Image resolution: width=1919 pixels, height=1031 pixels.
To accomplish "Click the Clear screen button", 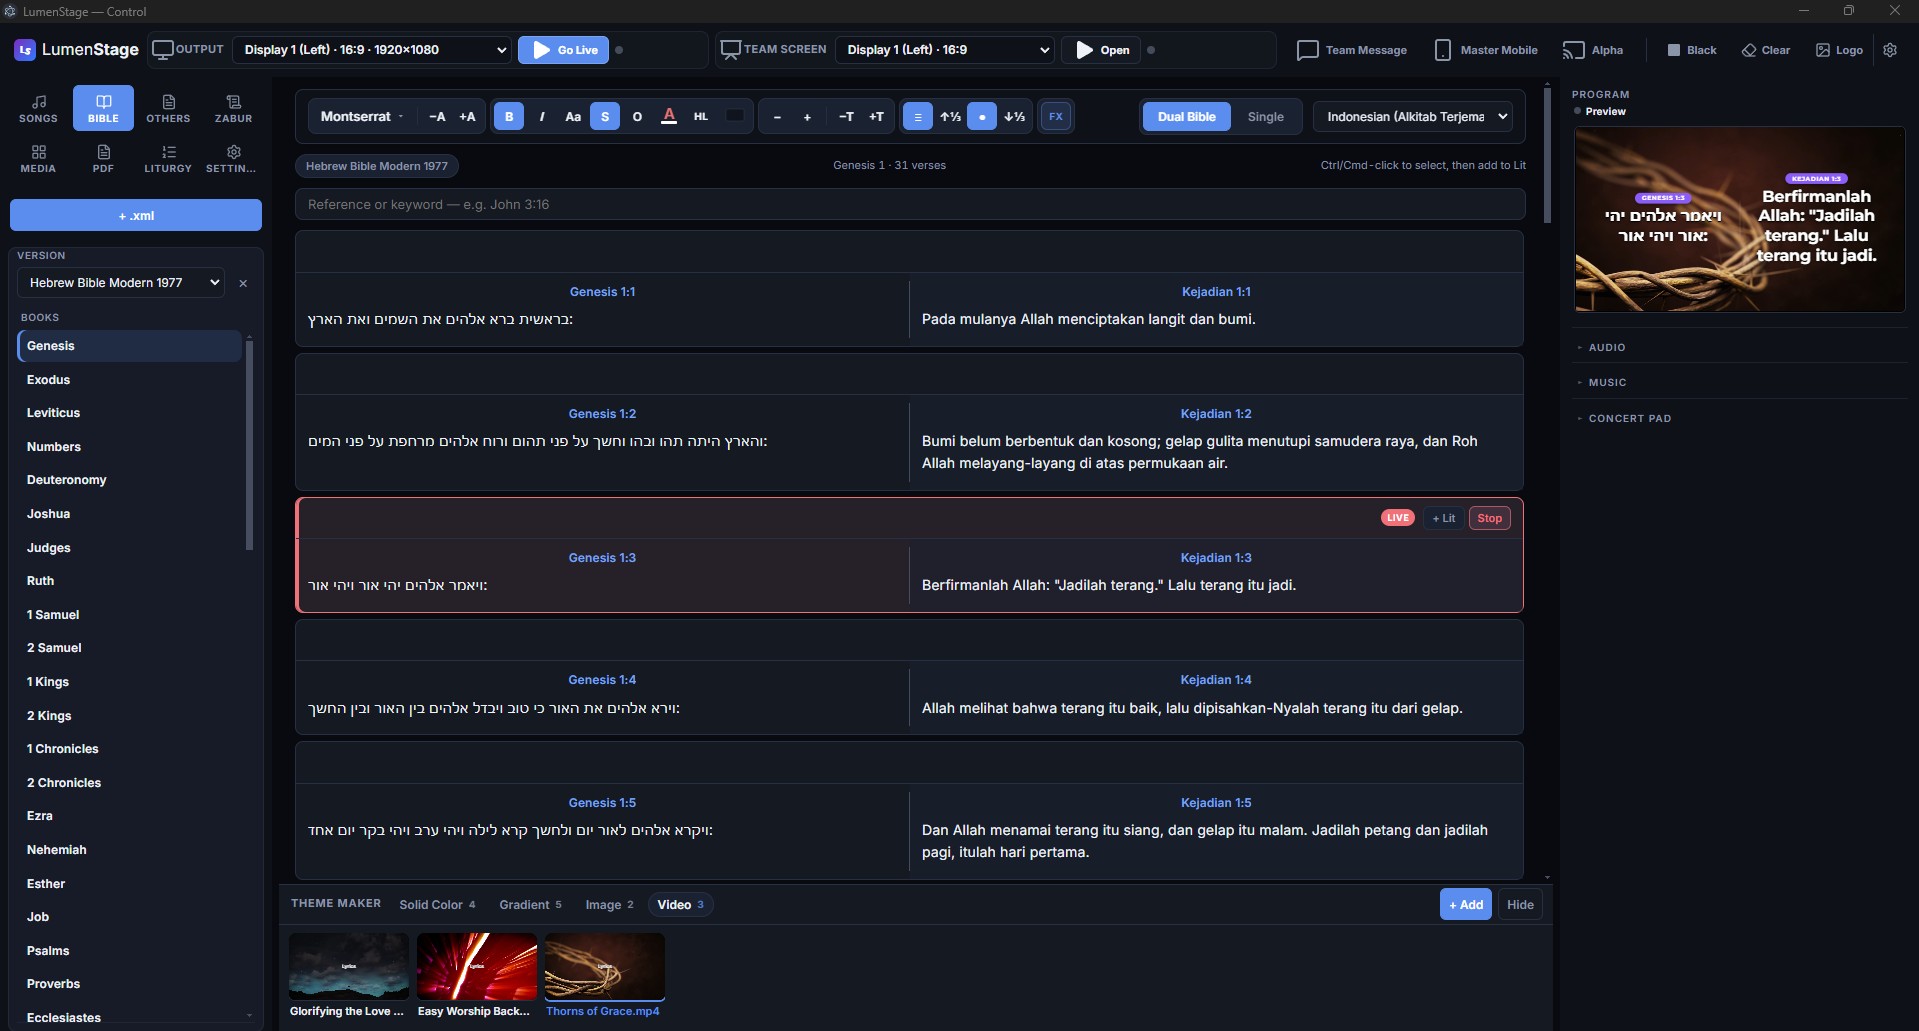I will [1766, 50].
